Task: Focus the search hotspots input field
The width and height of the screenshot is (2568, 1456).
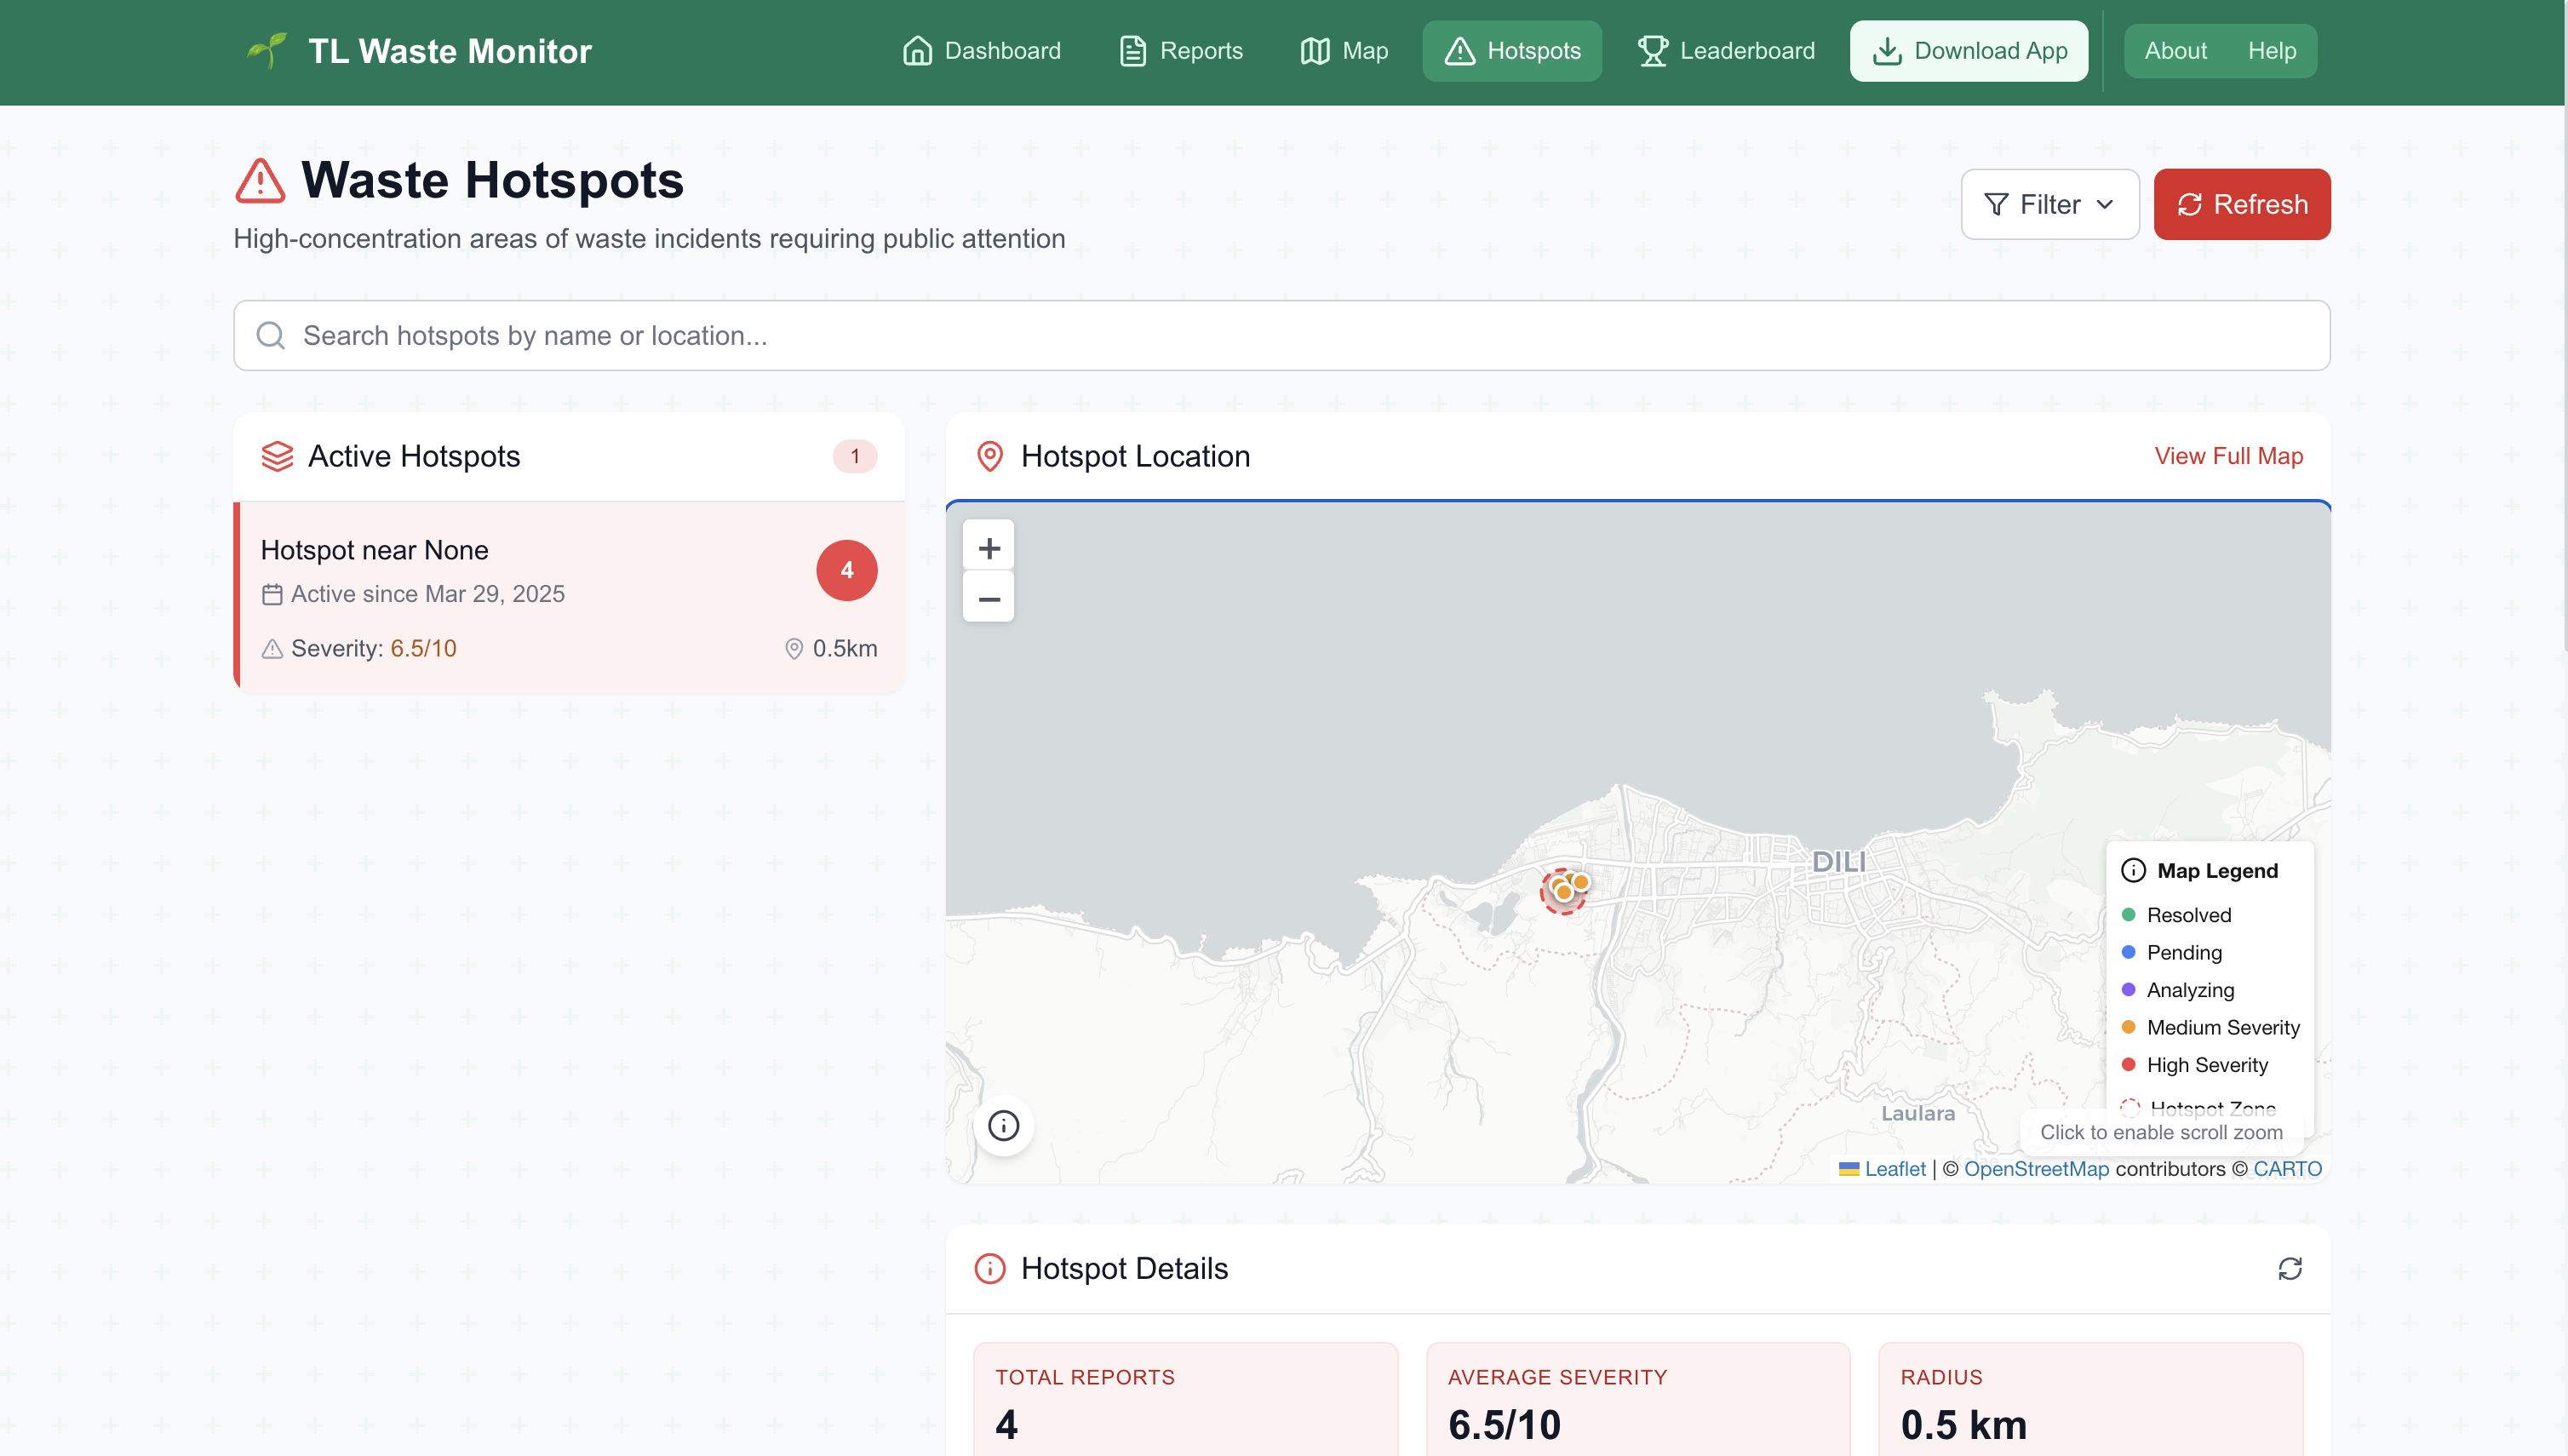Action: tap(1281, 335)
